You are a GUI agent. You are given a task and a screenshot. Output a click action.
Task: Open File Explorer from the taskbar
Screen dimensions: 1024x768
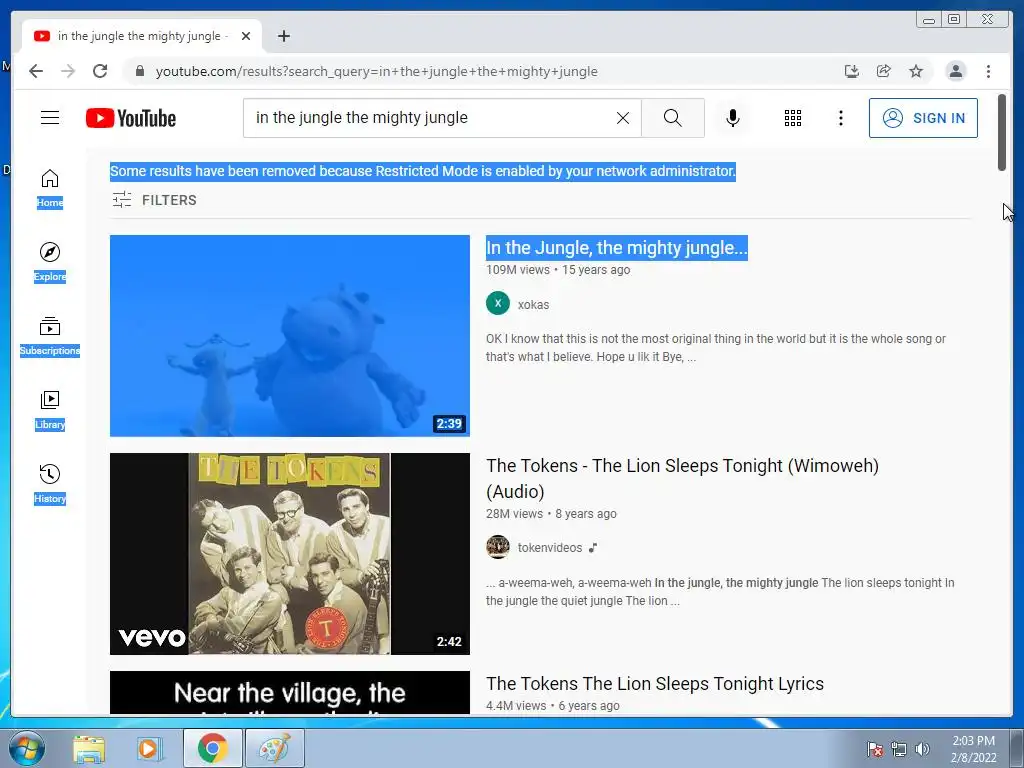89,748
